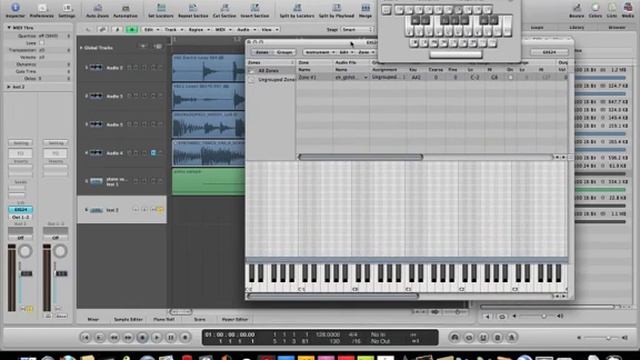The width and height of the screenshot is (640, 360).
Task: Click the Inst 2 track instrument icon
Action: 96,210
